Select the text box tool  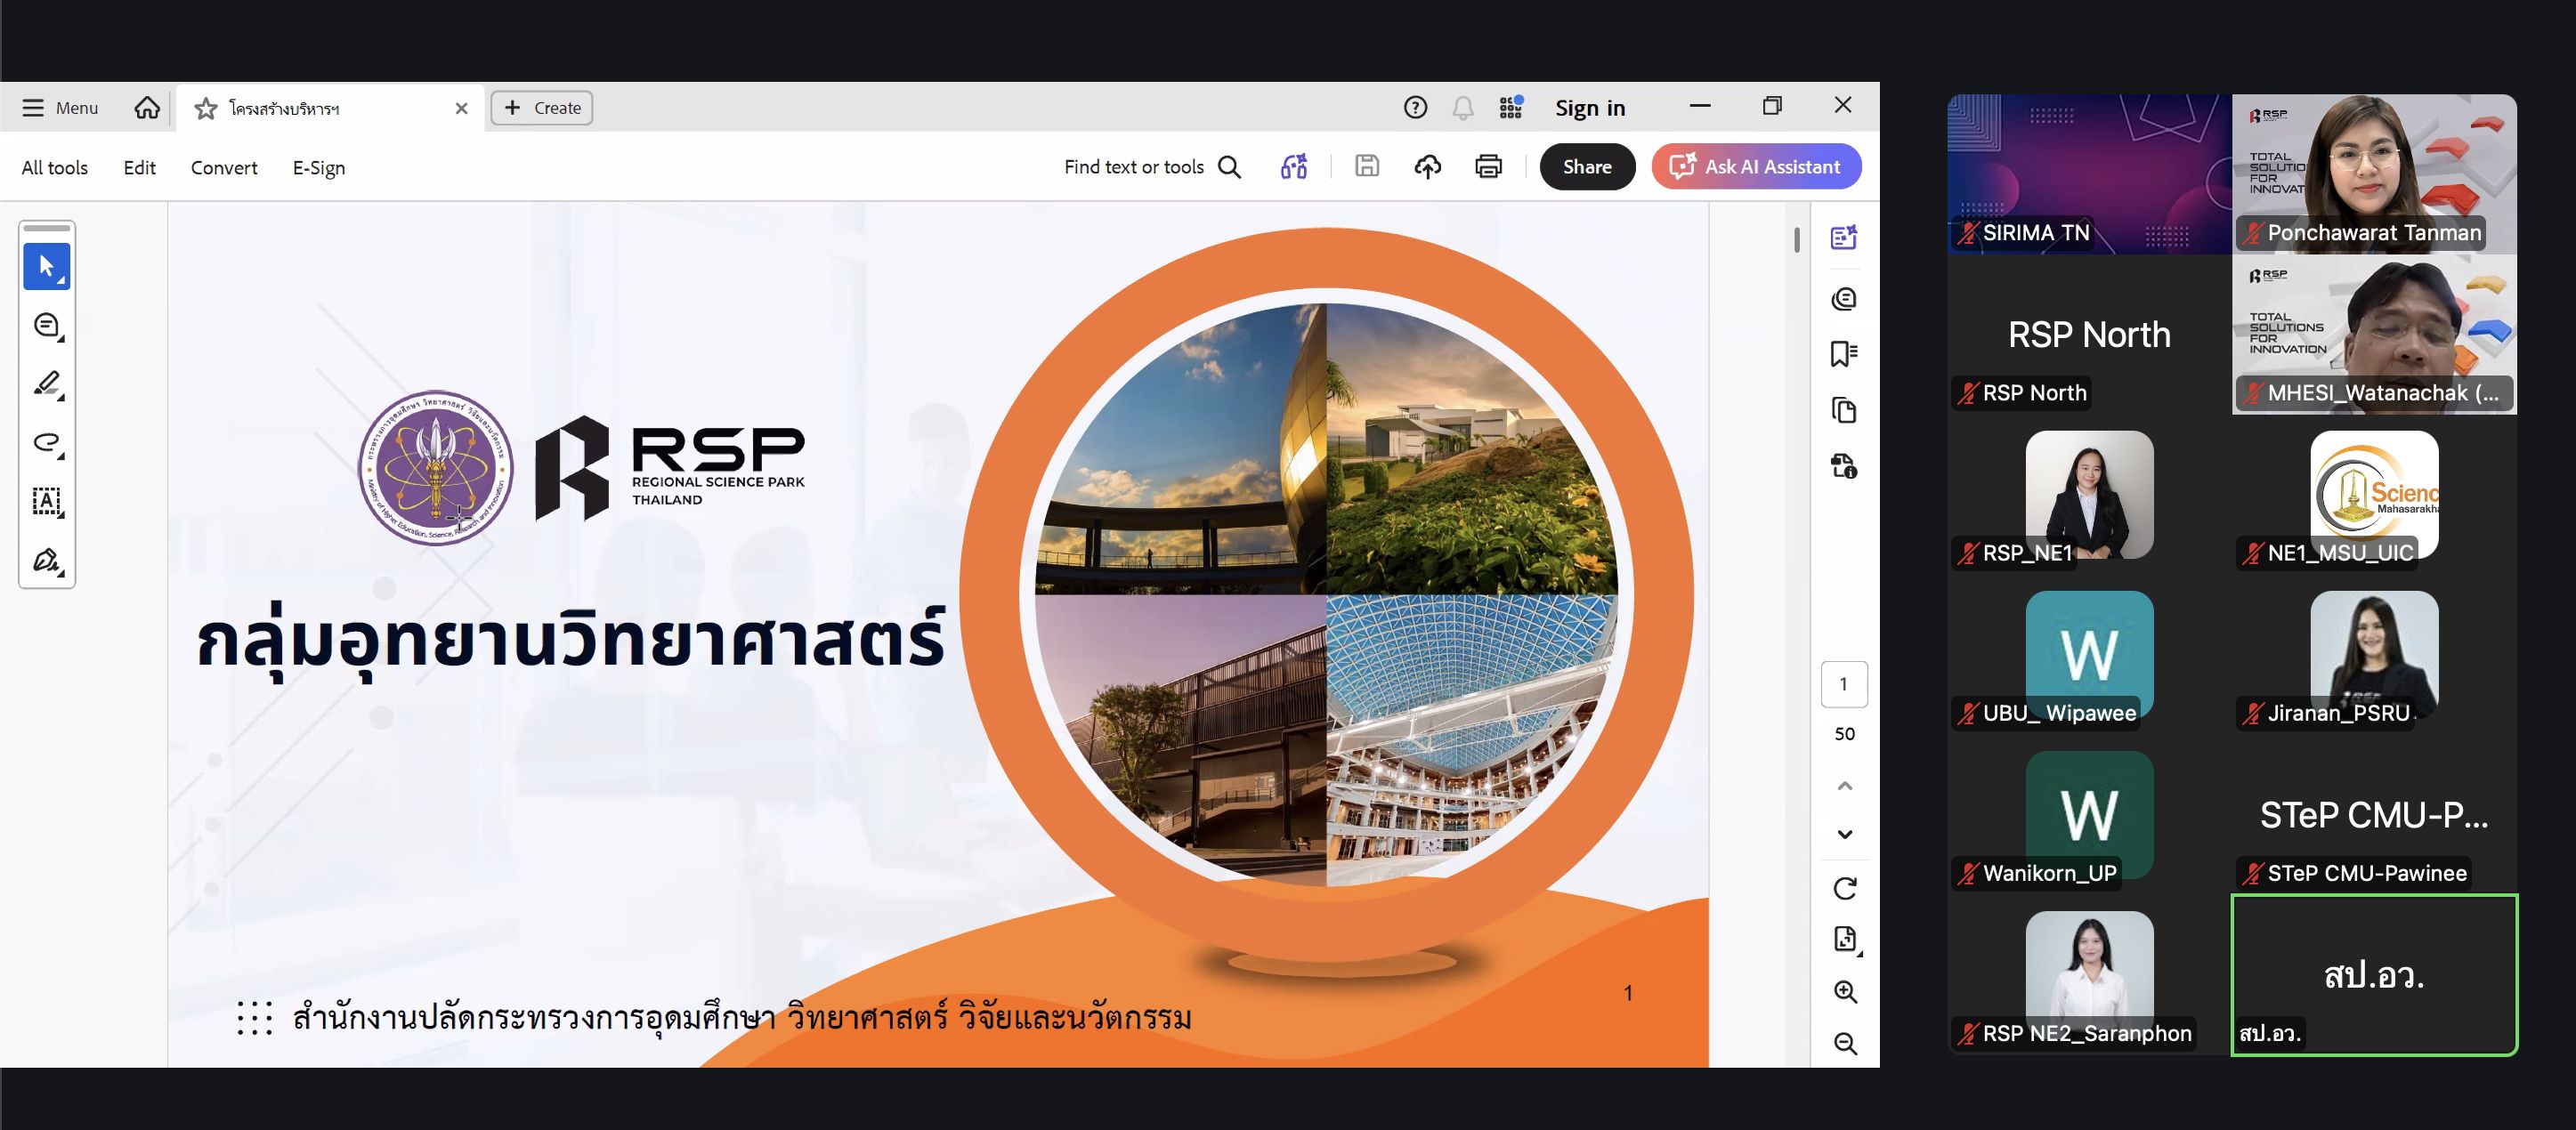tap(46, 501)
